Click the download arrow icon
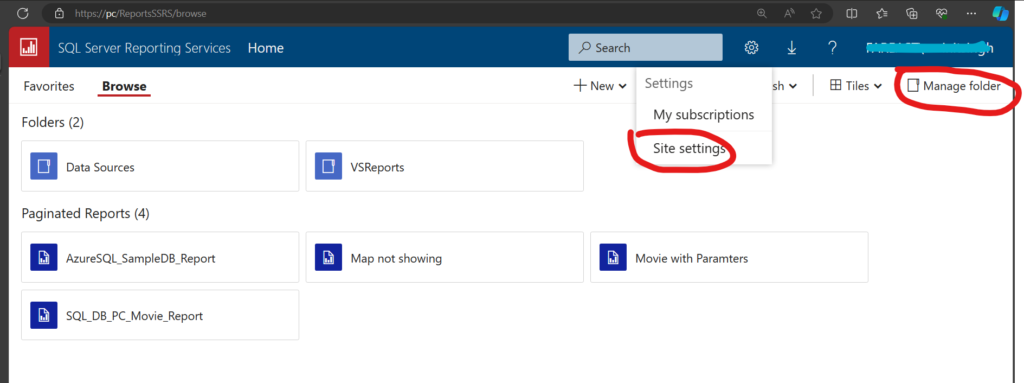1024x383 pixels. pos(792,48)
